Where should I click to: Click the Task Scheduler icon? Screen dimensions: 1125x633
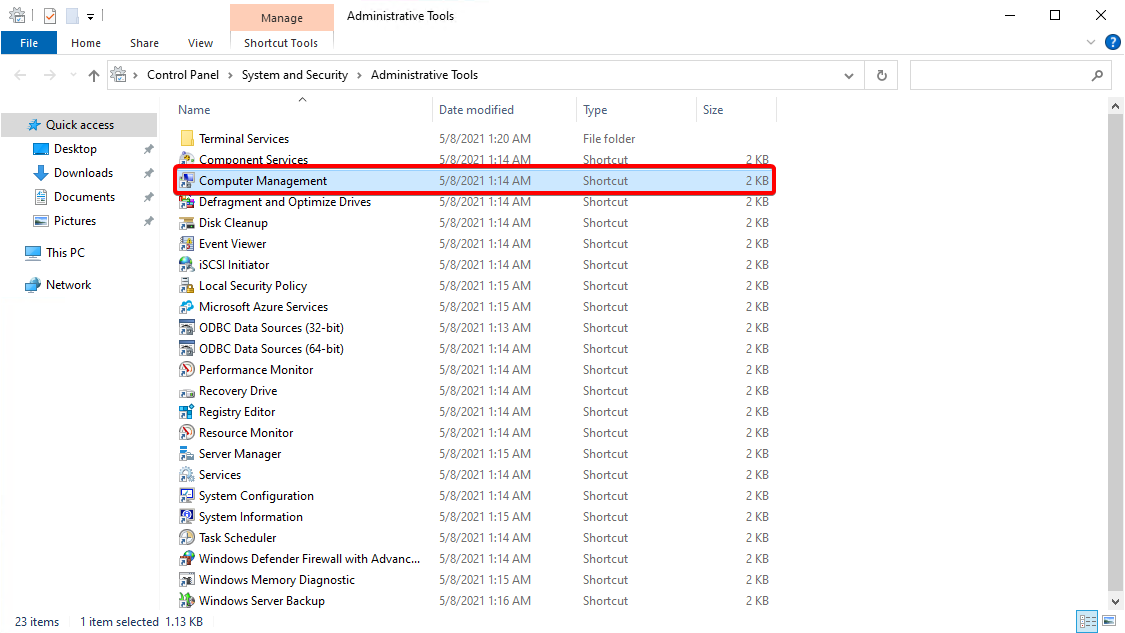186,538
